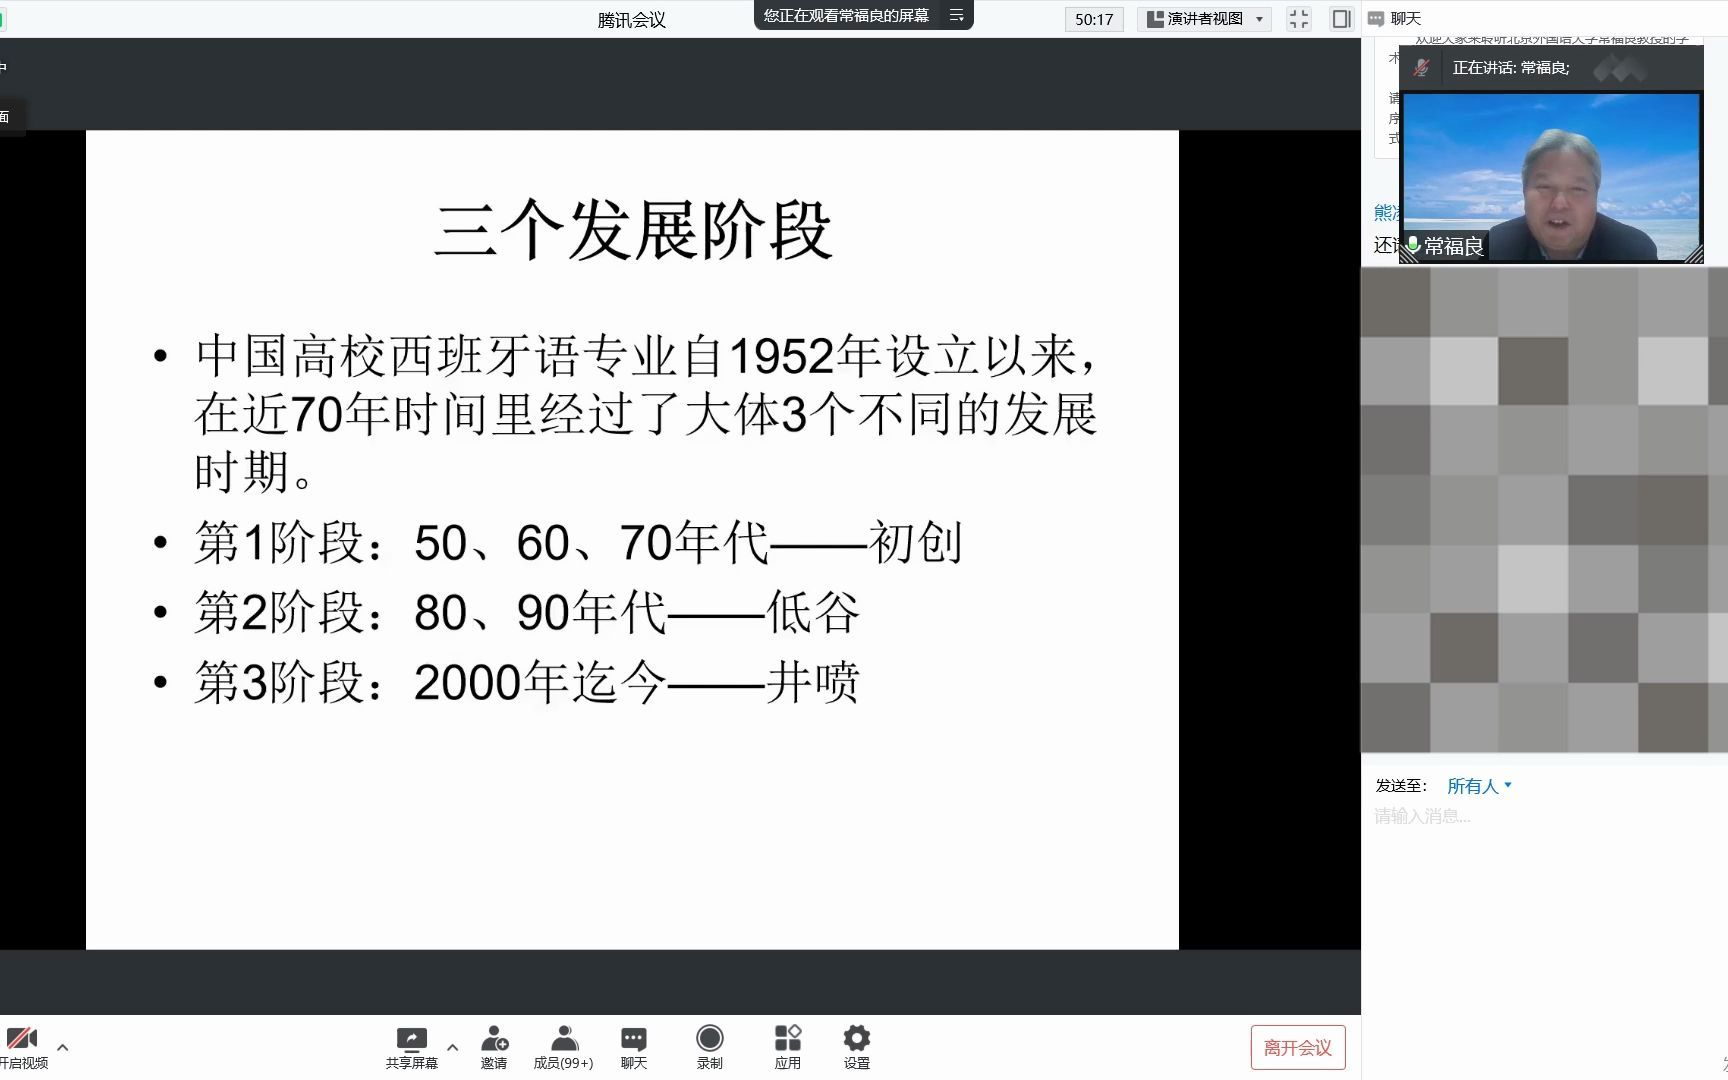This screenshot has height=1080, width=1728.
Task: Expand video options arrow next to camera
Action: (63, 1047)
